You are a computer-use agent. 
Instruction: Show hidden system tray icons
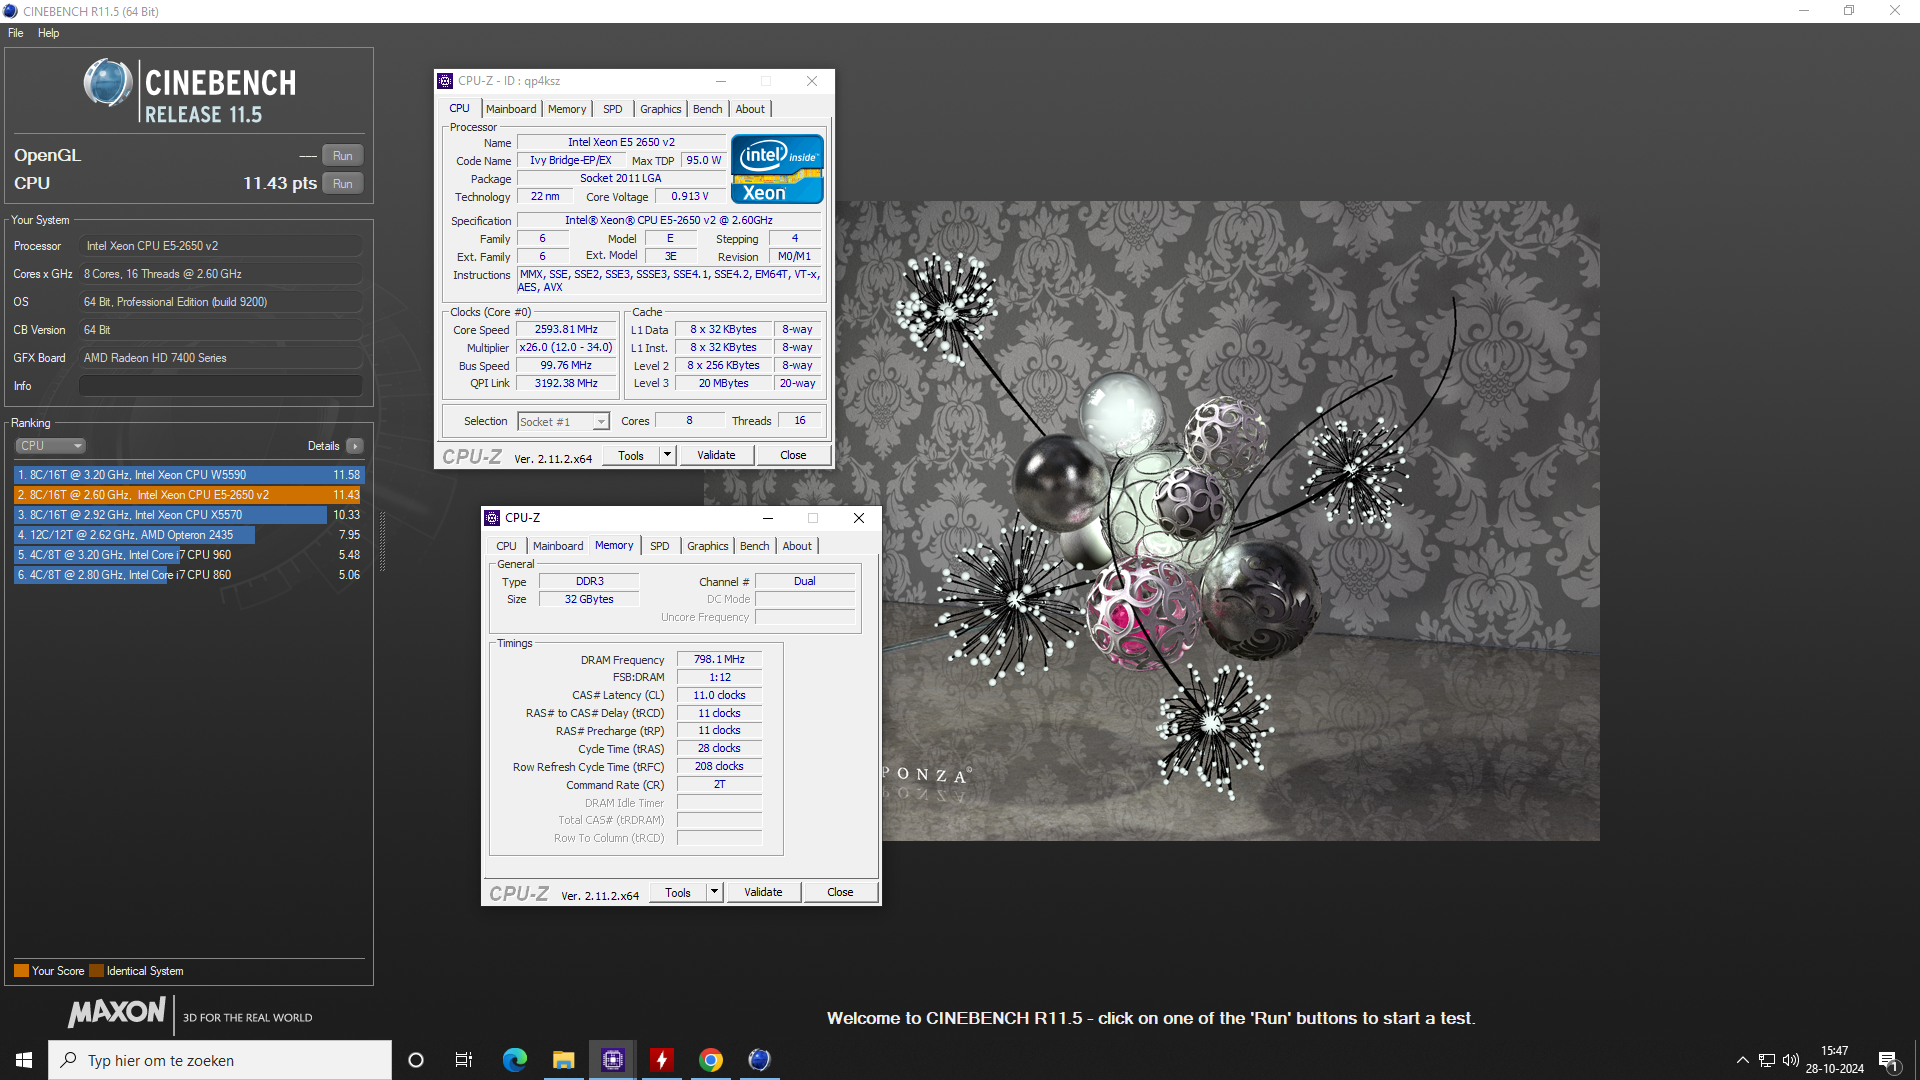click(x=1743, y=1060)
